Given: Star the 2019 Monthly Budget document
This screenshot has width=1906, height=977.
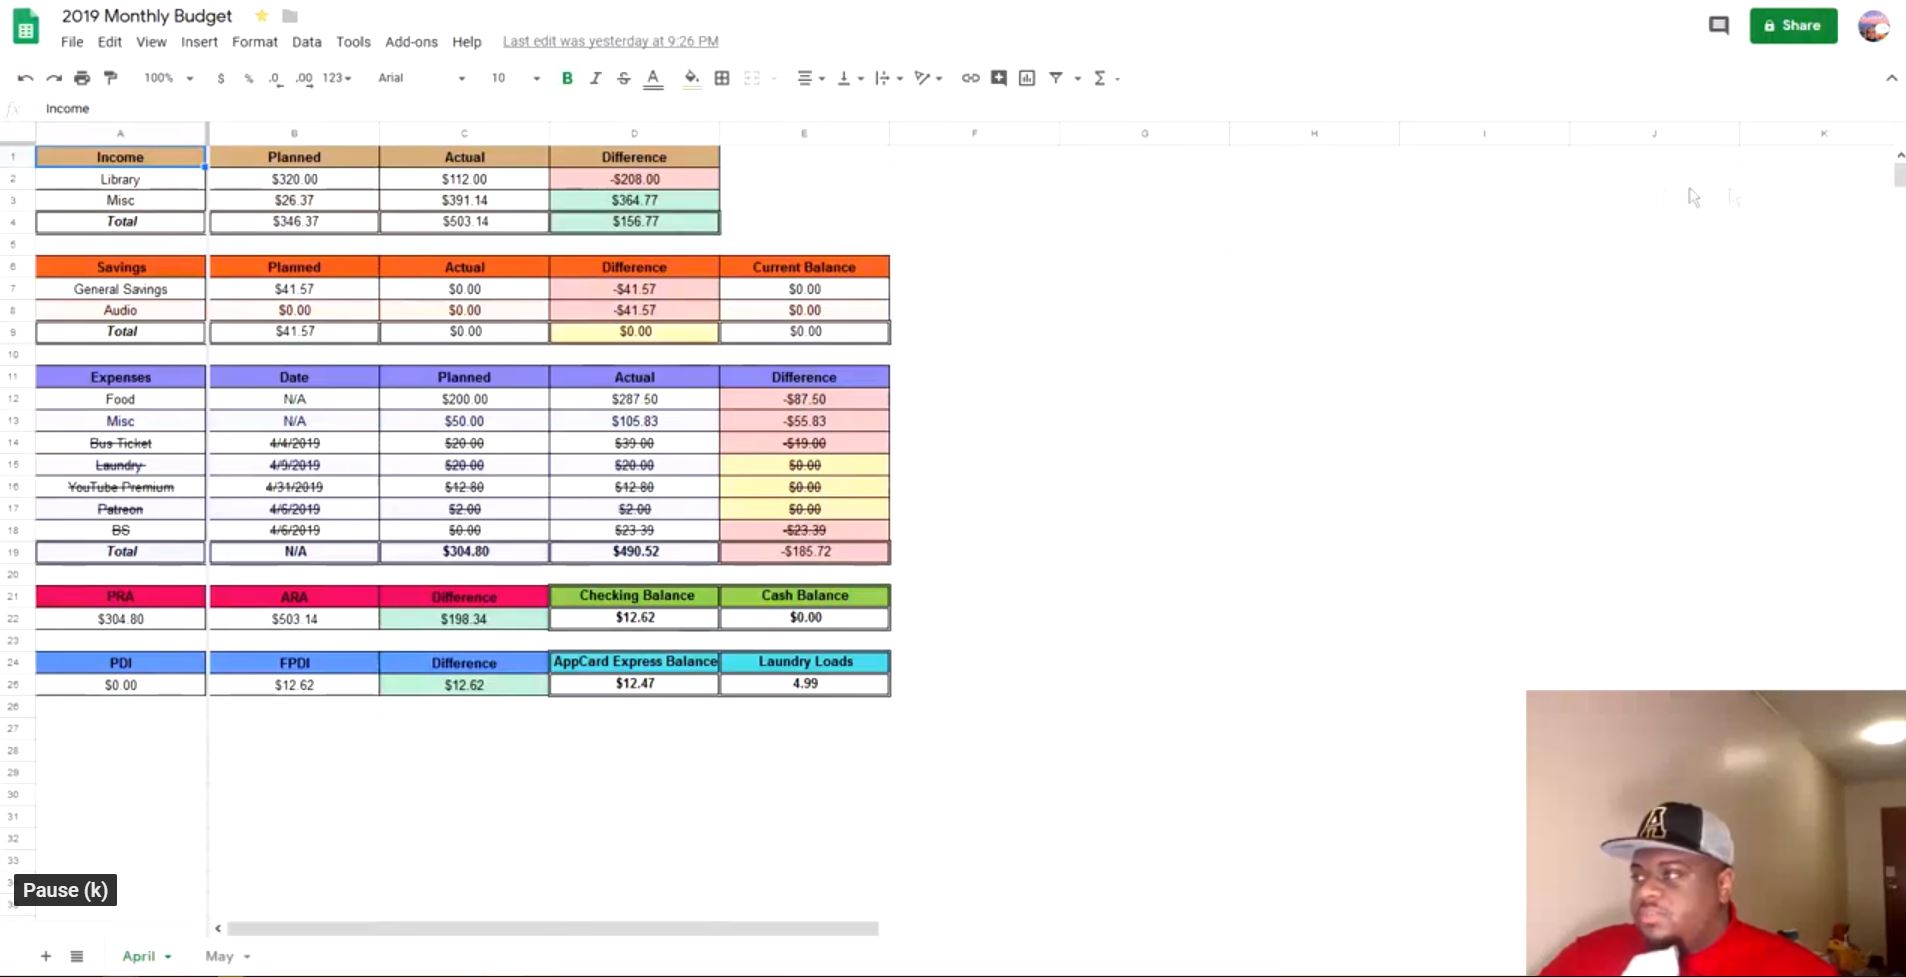Looking at the screenshot, I should pyautogui.click(x=262, y=16).
